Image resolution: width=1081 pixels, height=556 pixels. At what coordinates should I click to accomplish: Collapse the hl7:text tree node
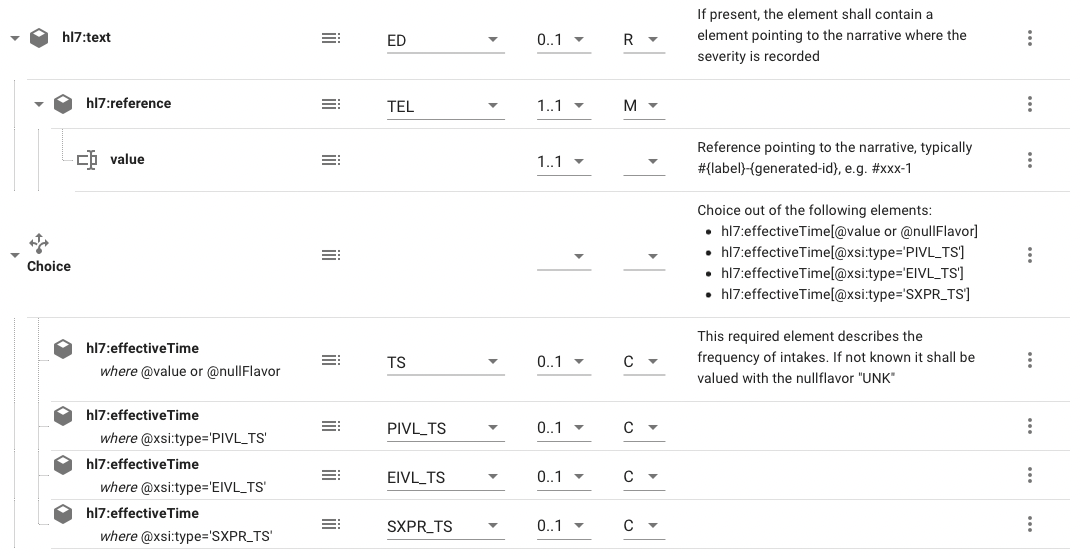tap(14, 38)
